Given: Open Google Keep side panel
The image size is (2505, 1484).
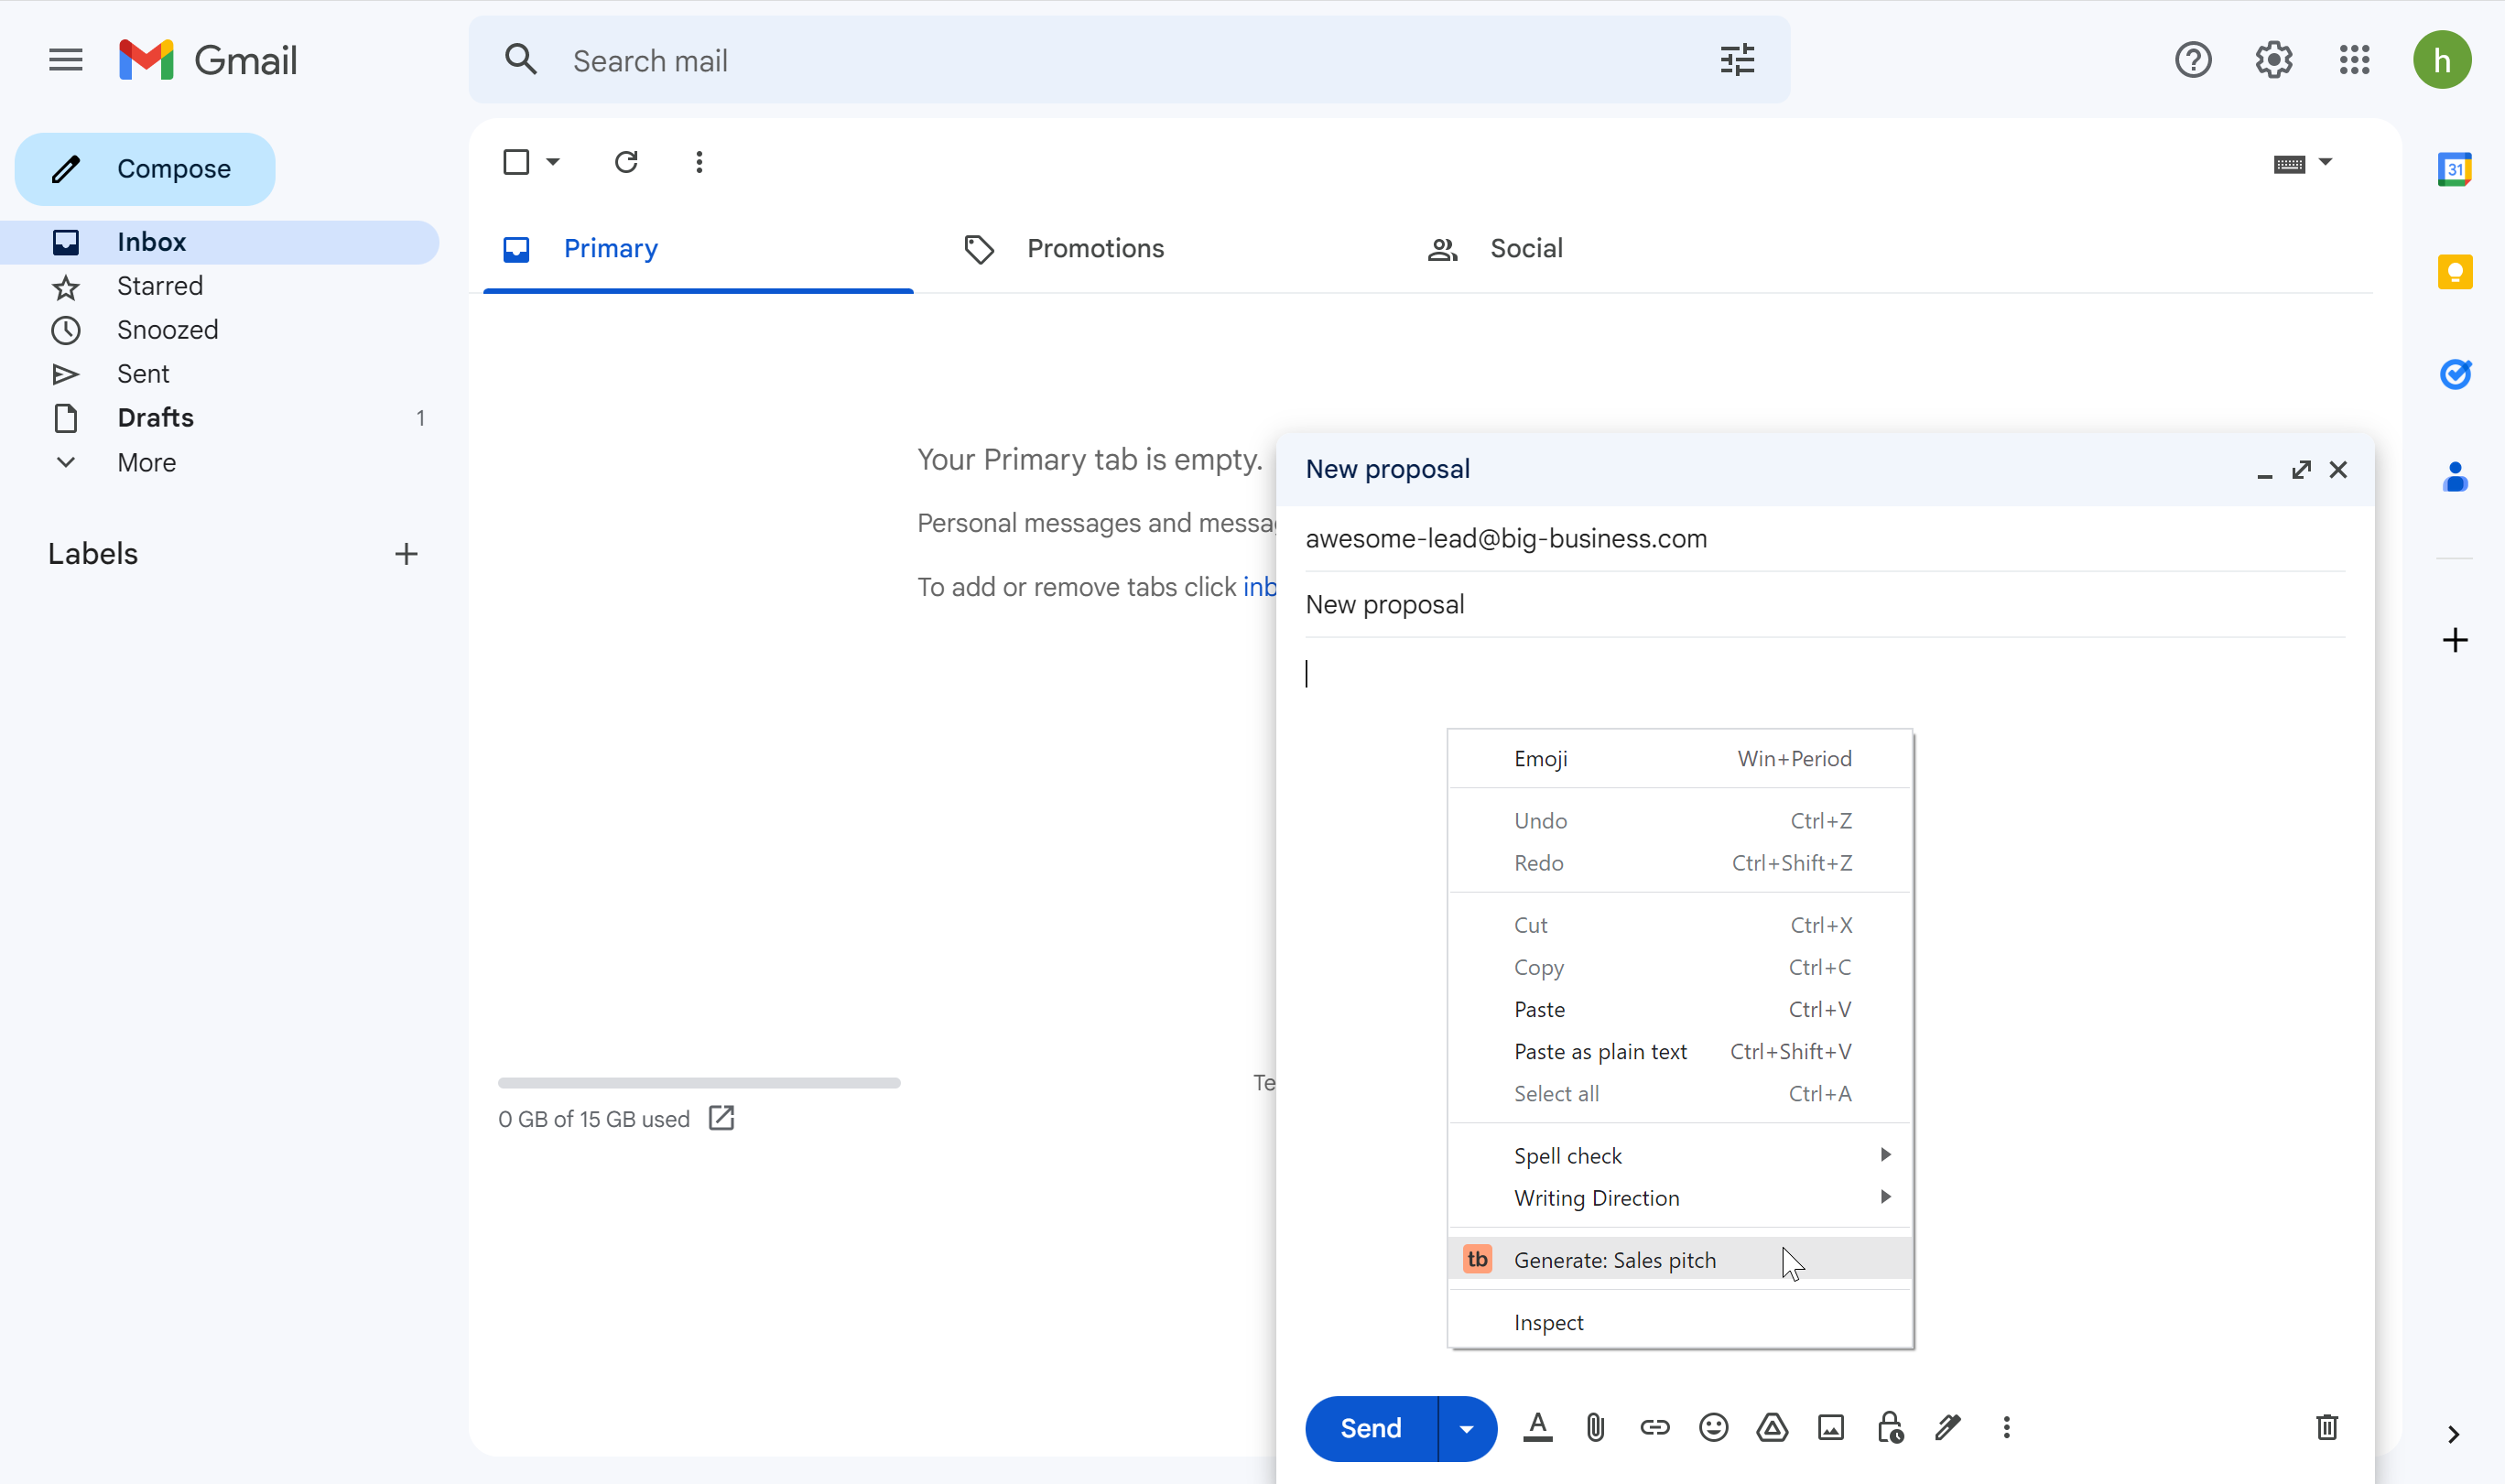Looking at the screenshot, I should coord(2454,272).
